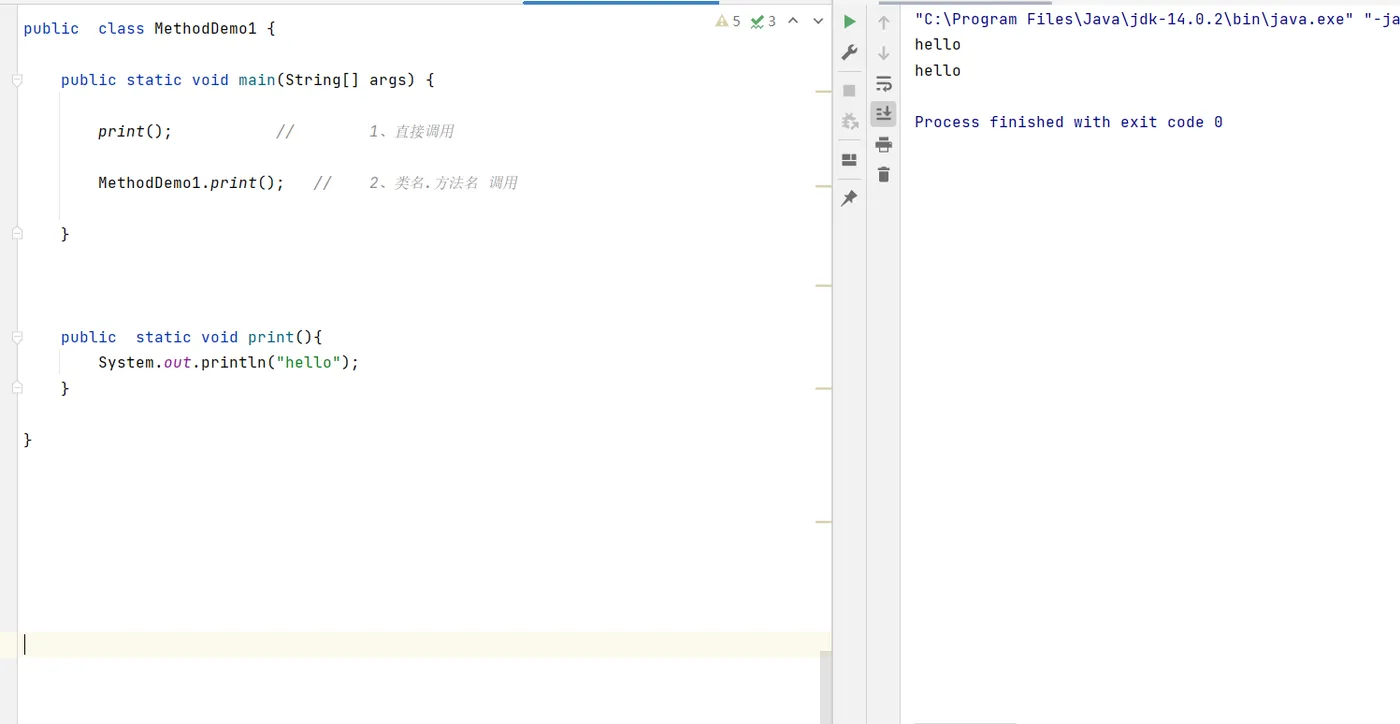The image size is (1400, 724).
Task: Collapse the print method fold marker
Action: pyautogui.click(x=17, y=337)
